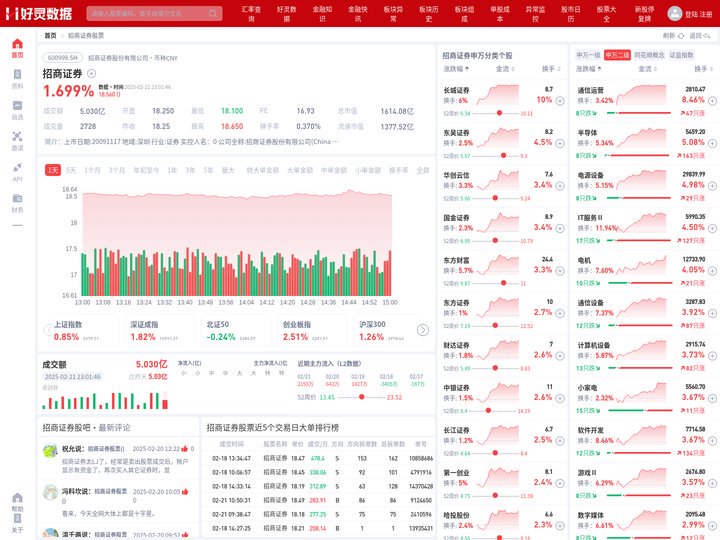This screenshot has width=720, height=540.
Task: Open 关于 about icon in sidebar
Action: [x=17, y=518]
